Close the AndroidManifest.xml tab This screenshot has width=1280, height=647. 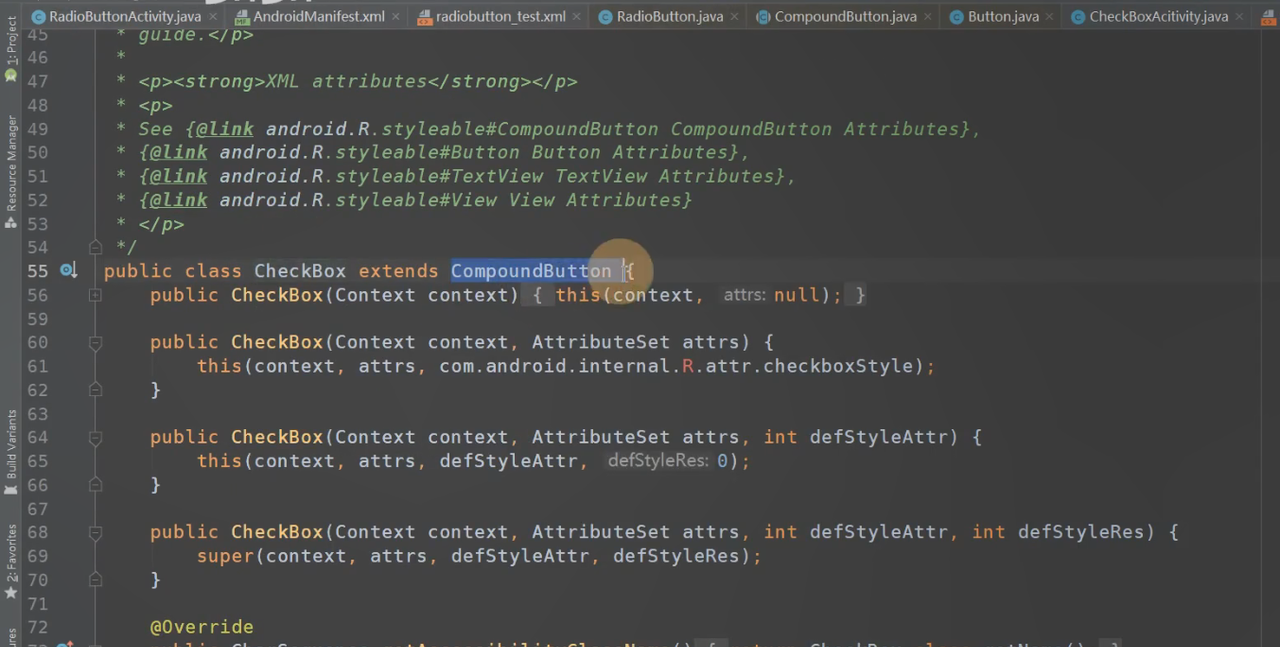pos(397,17)
